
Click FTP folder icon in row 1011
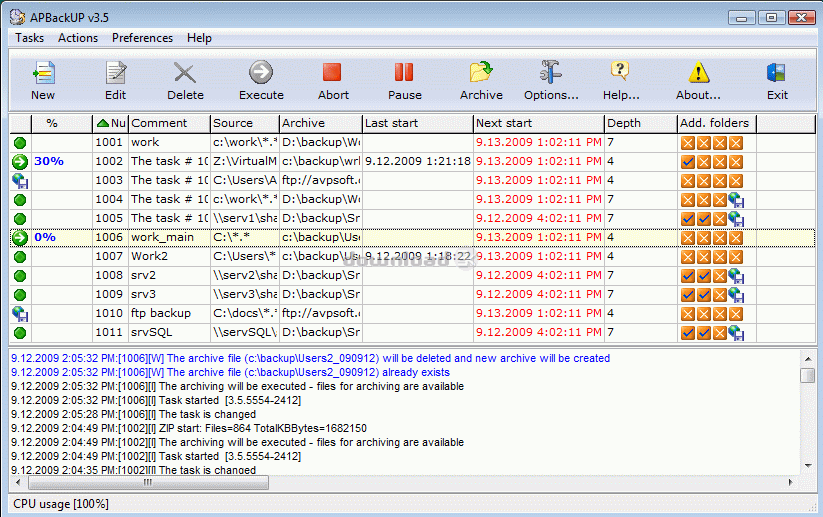click(x=736, y=333)
